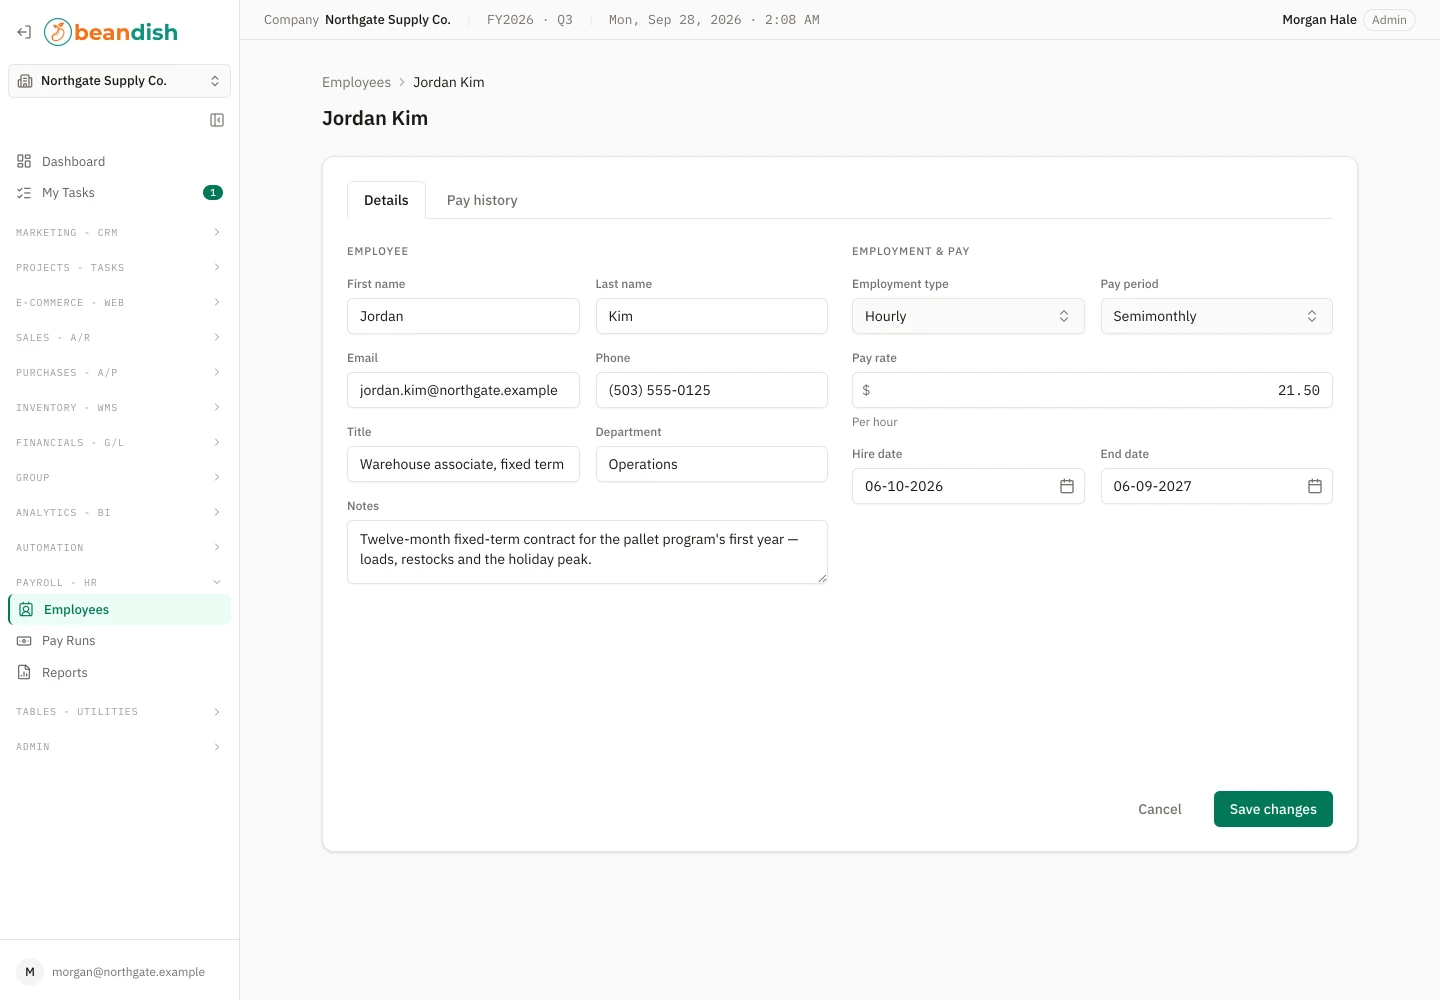Click Save changes button
Image resolution: width=1440 pixels, height=1000 pixels.
tap(1273, 809)
